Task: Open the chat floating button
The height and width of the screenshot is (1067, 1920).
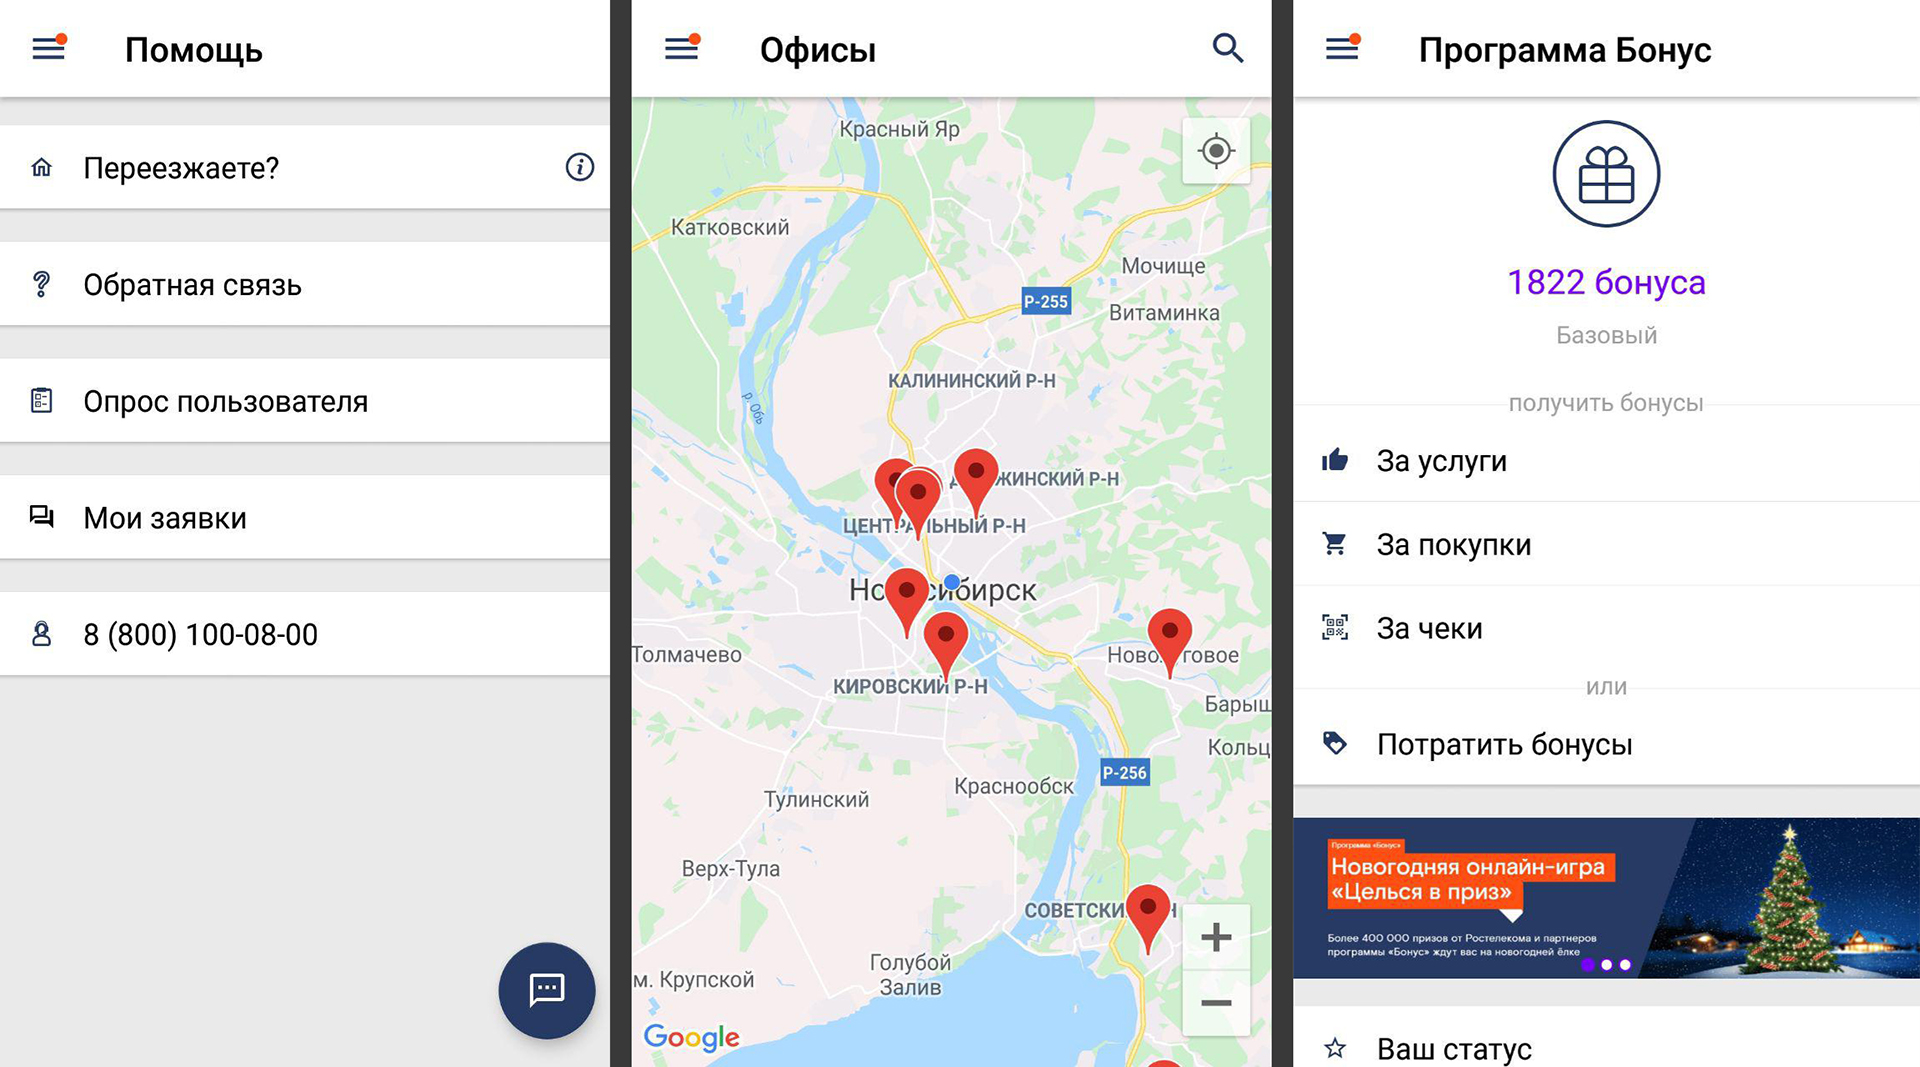Action: [547, 990]
